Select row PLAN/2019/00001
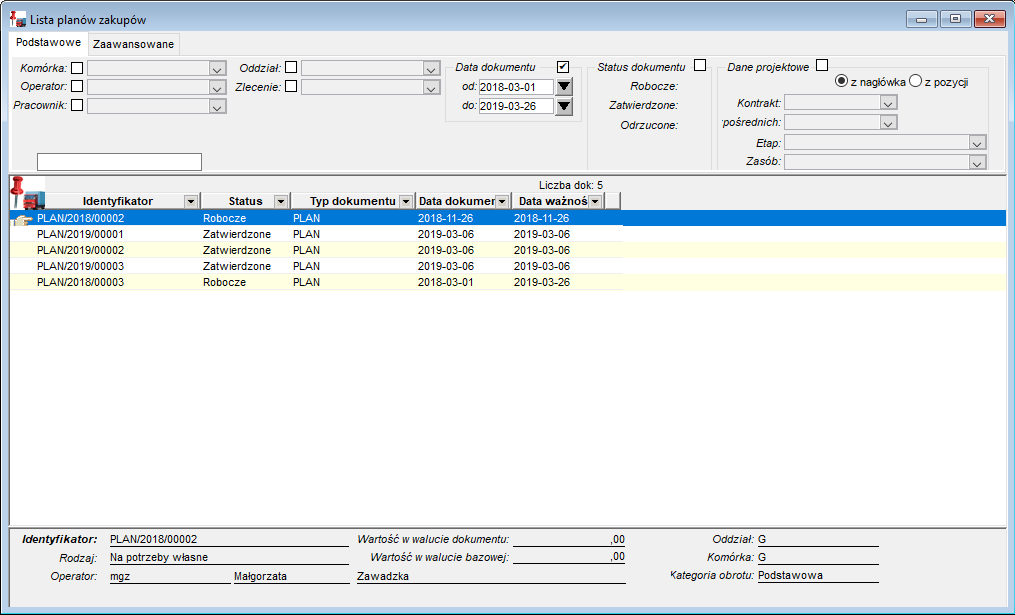 (x=508, y=234)
